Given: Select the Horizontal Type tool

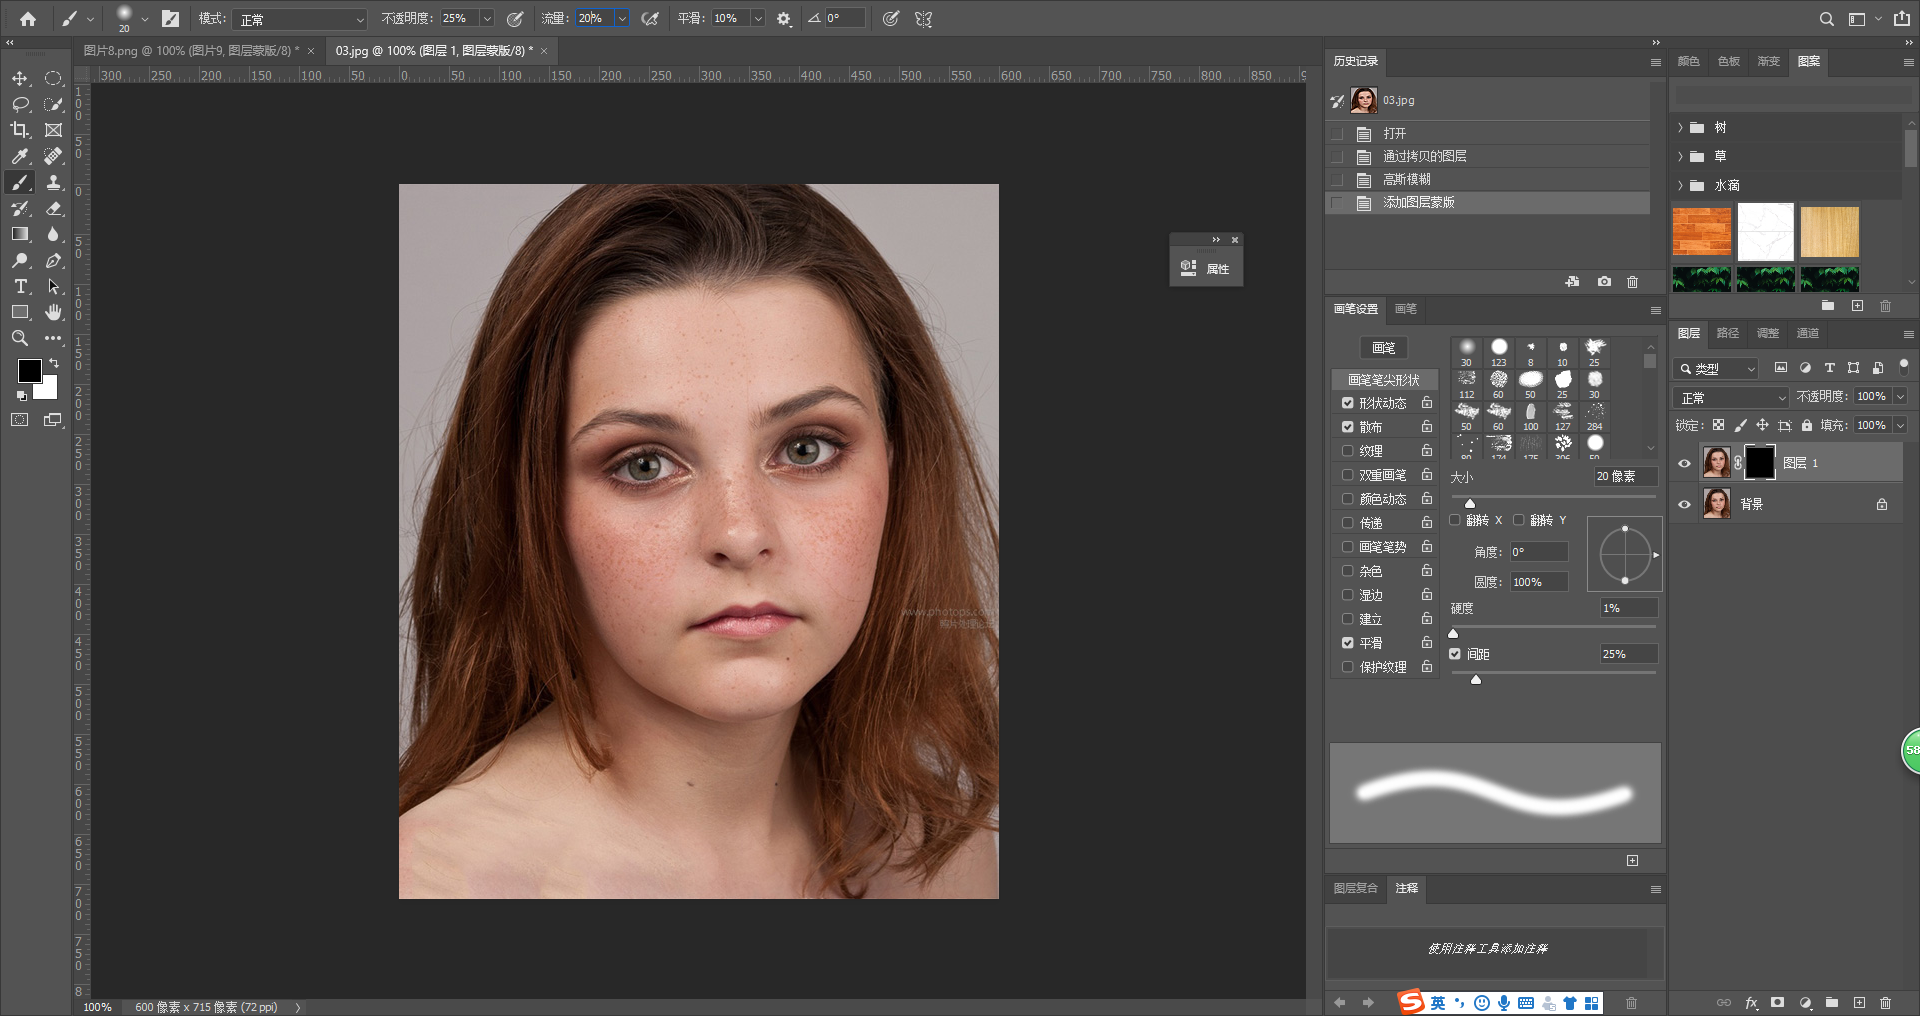Looking at the screenshot, I should [20, 286].
